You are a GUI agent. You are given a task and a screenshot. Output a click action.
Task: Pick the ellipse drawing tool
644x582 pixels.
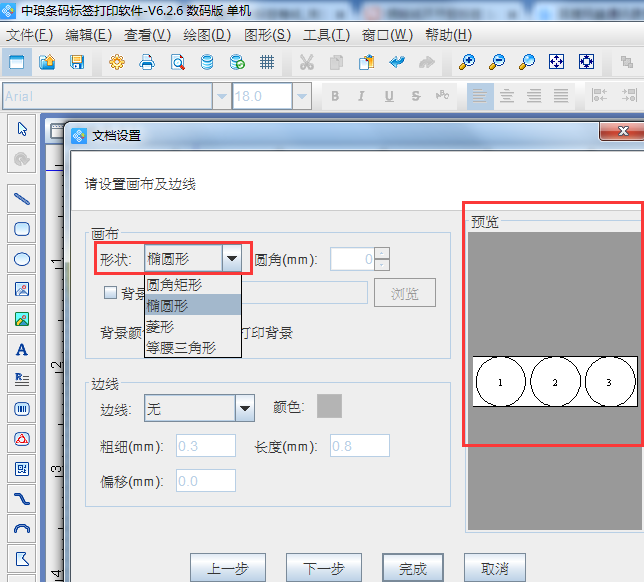[x=22, y=259]
